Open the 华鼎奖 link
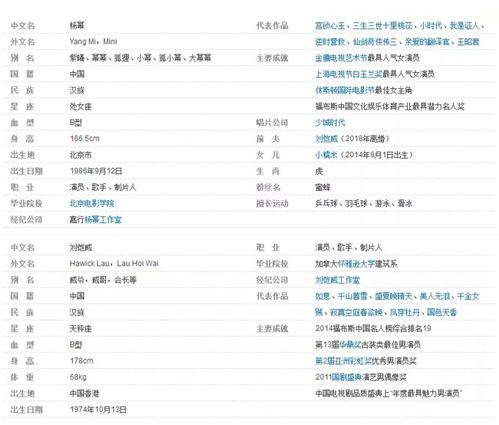 350,345
